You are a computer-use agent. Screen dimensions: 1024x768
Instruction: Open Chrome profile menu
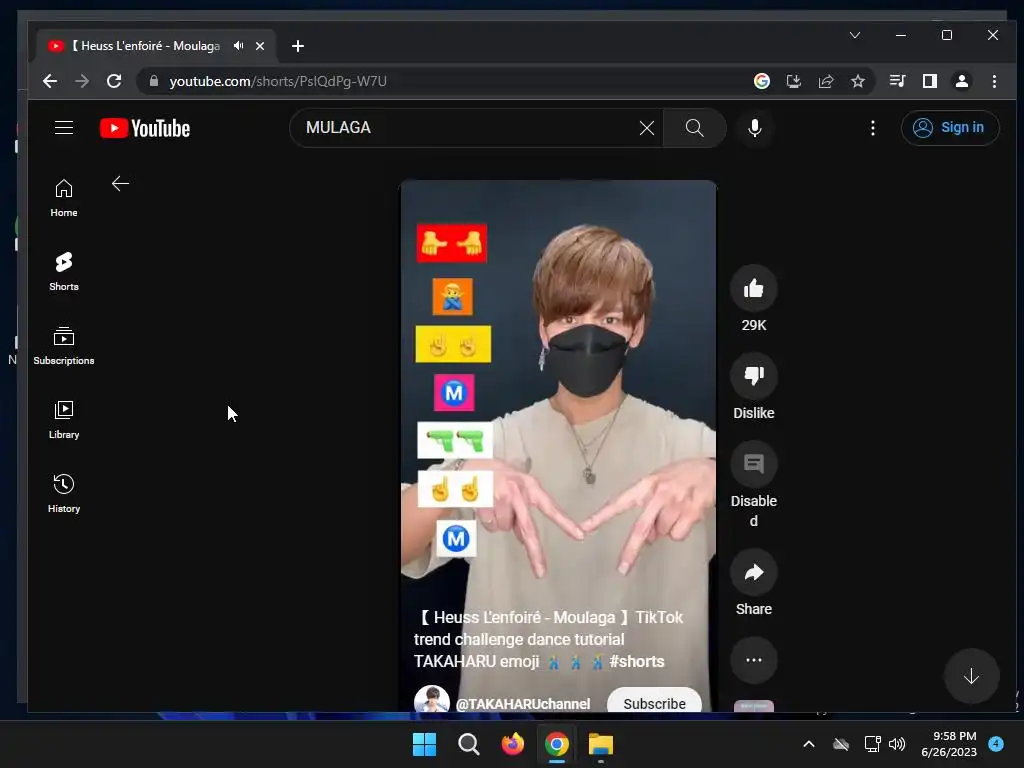coord(961,81)
